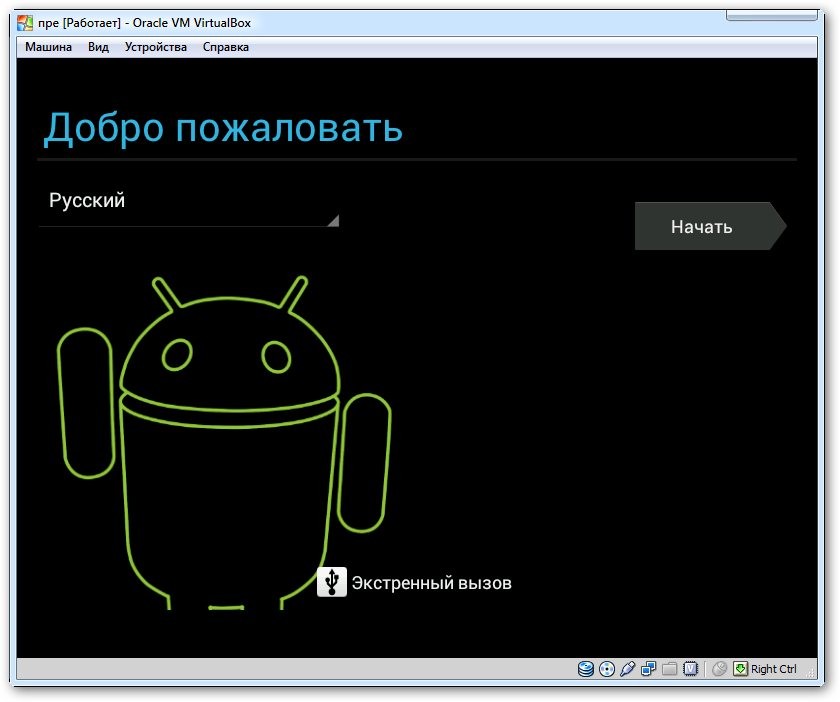Click the Начать button

coord(710,226)
